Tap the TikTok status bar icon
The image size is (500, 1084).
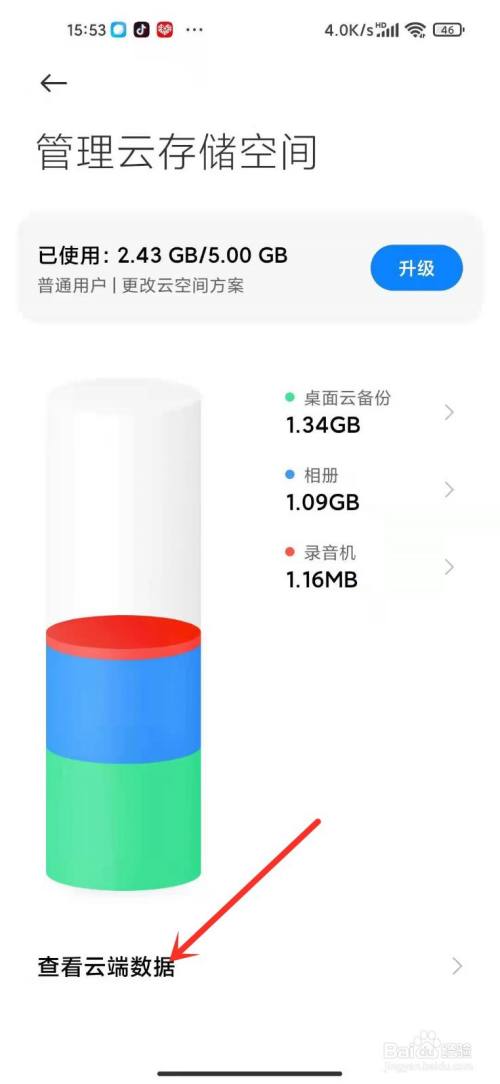pos(141,30)
